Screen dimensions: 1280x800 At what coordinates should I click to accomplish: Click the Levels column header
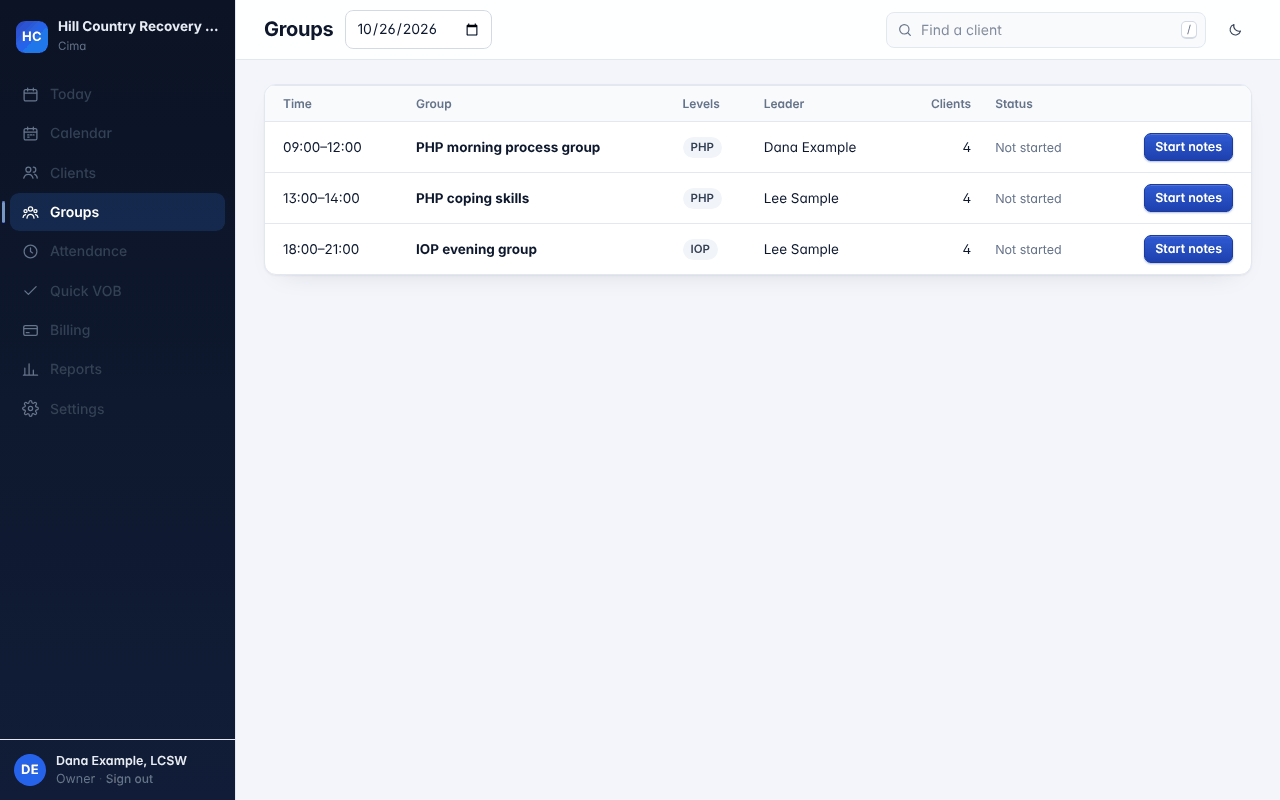701,104
